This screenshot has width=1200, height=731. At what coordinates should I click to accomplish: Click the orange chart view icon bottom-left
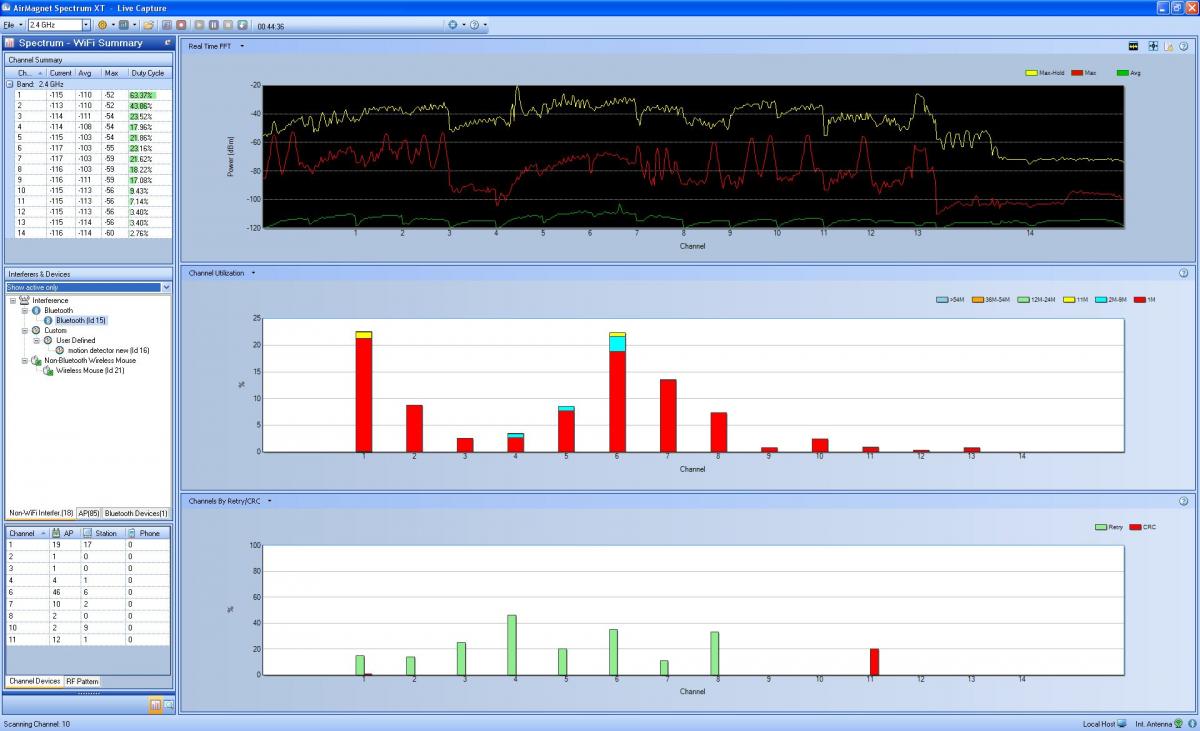click(x=155, y=706)
